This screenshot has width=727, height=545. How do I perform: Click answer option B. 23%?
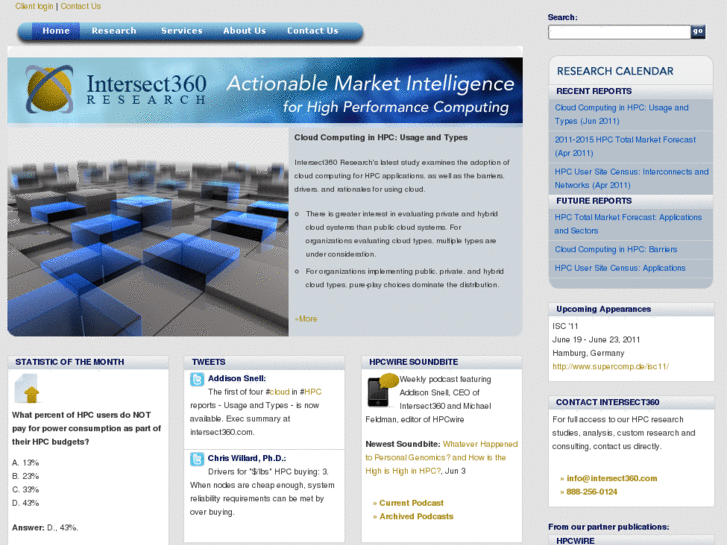tap(26, 476)
